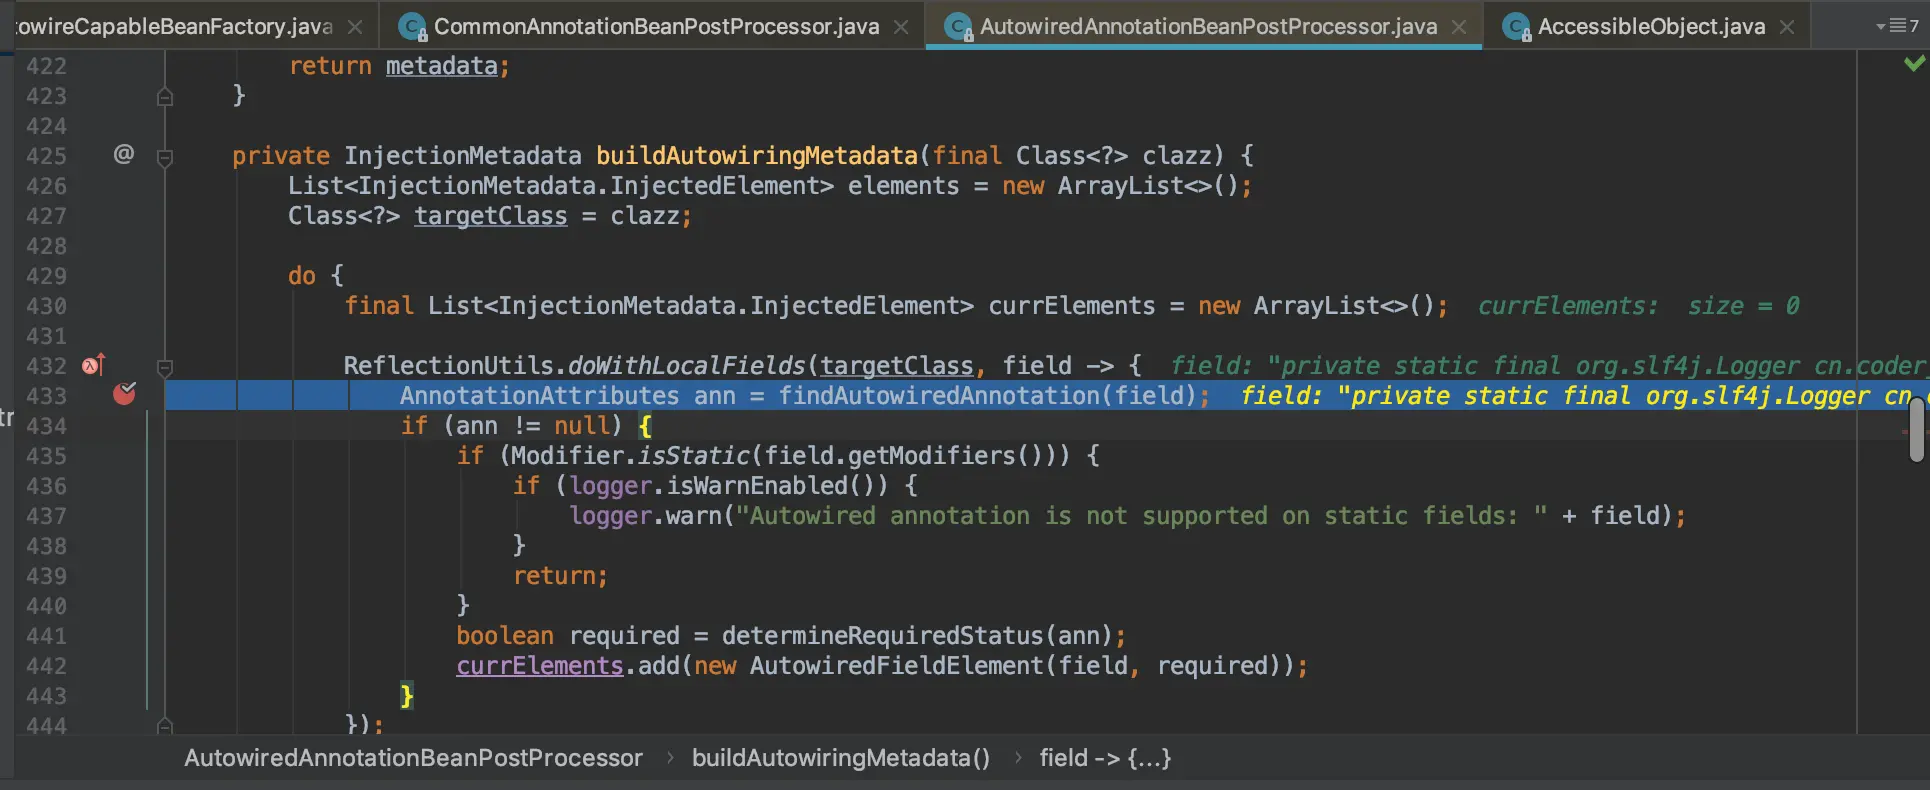The height and width of the screenshot is (790, 1930).
Task: Click the highlighted closing brace on line 443
Action: point(407,696)
